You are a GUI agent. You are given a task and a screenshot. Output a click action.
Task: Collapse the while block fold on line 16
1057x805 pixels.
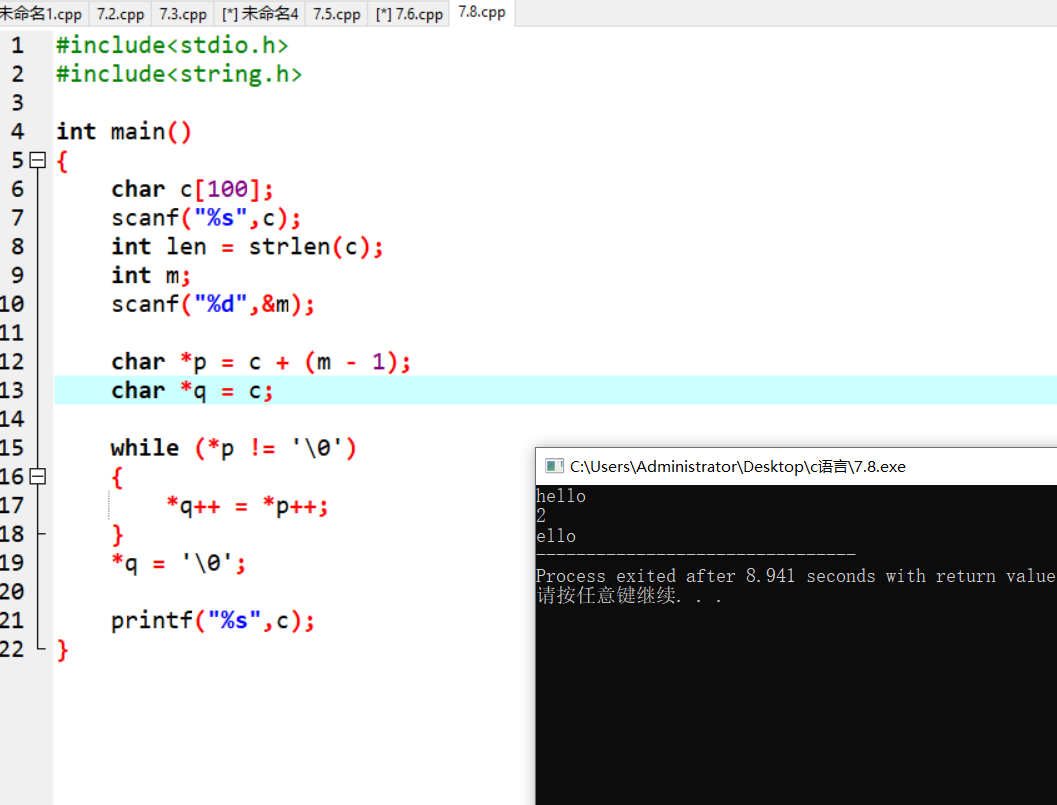coord(38,476)
